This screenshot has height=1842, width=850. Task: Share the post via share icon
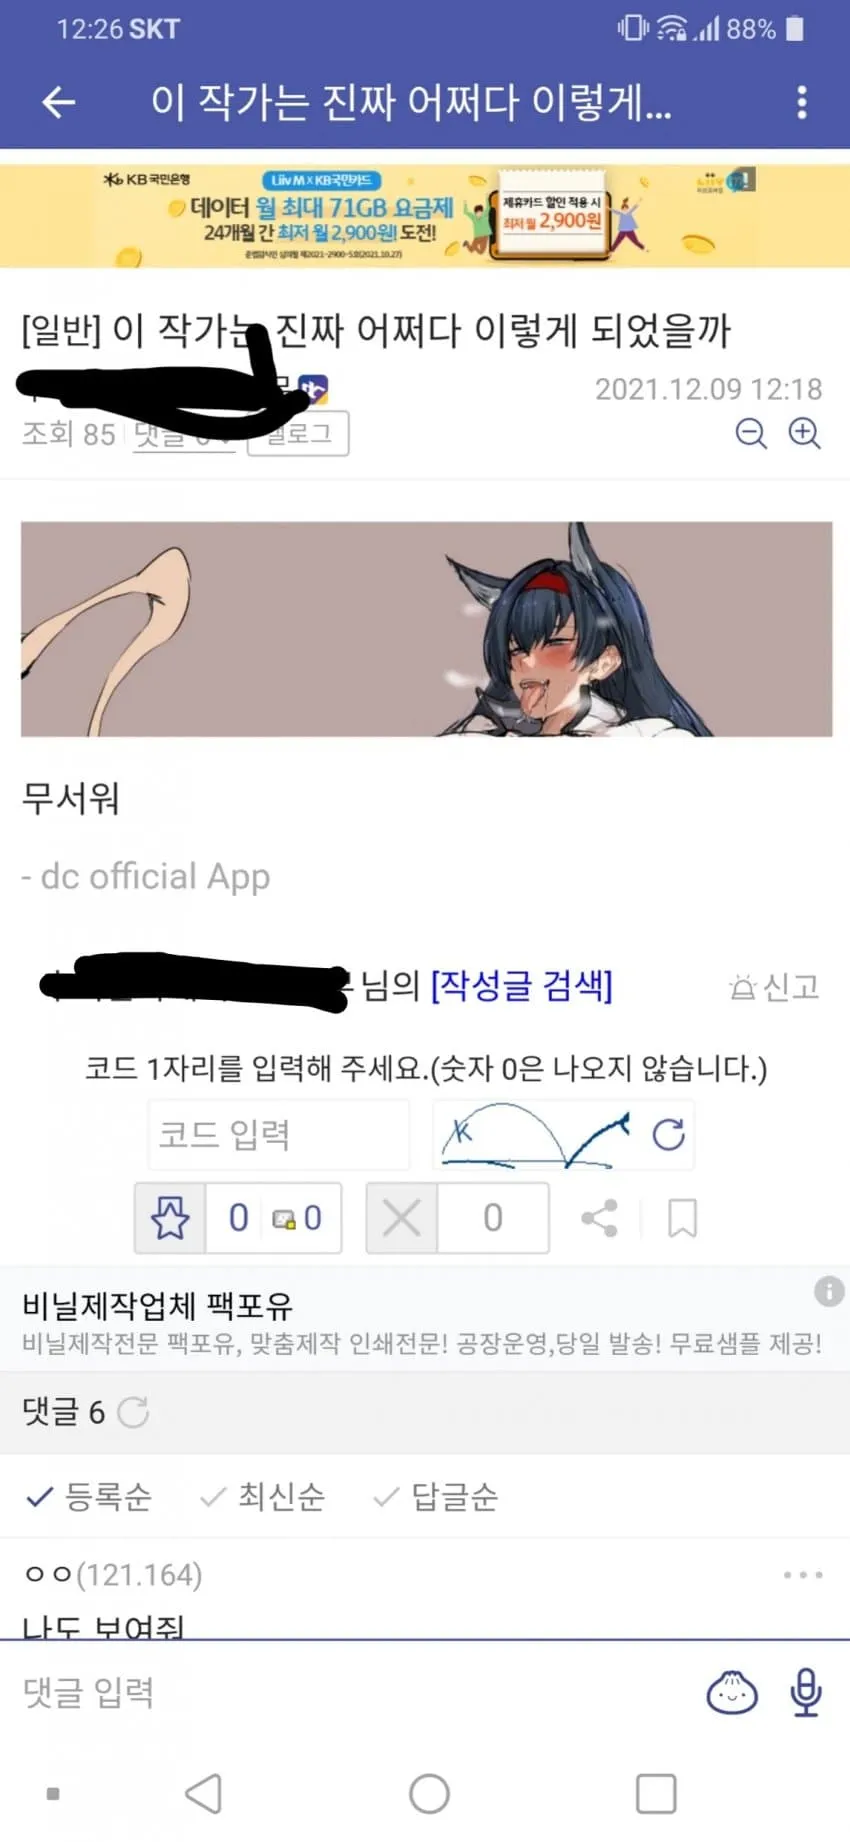click(599, 1218)
